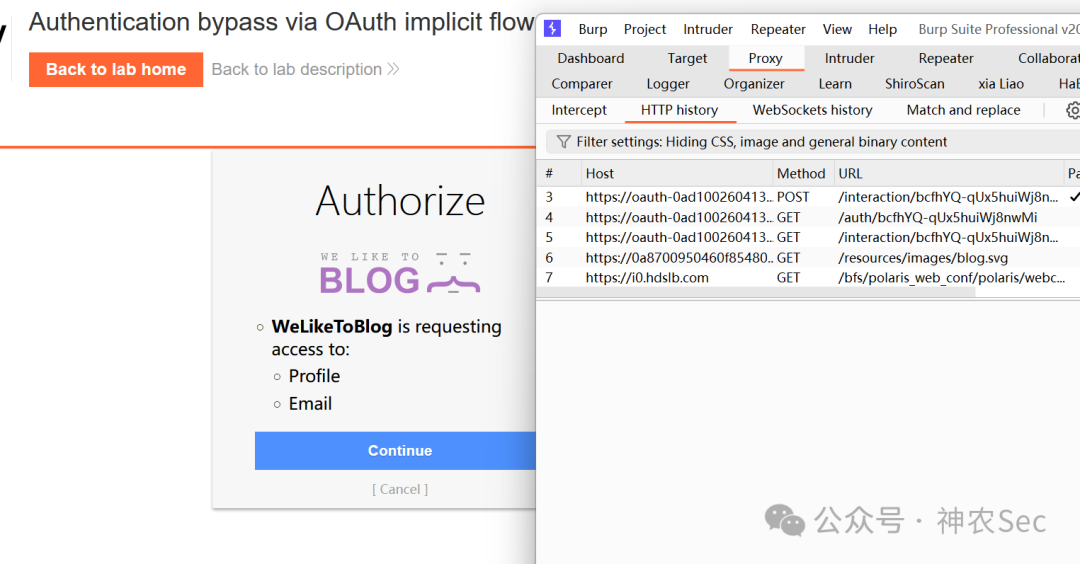This screenshot has width=1080, height=564.
Task: Open the Proxy settings gear icon
Action: [1073, 110]
